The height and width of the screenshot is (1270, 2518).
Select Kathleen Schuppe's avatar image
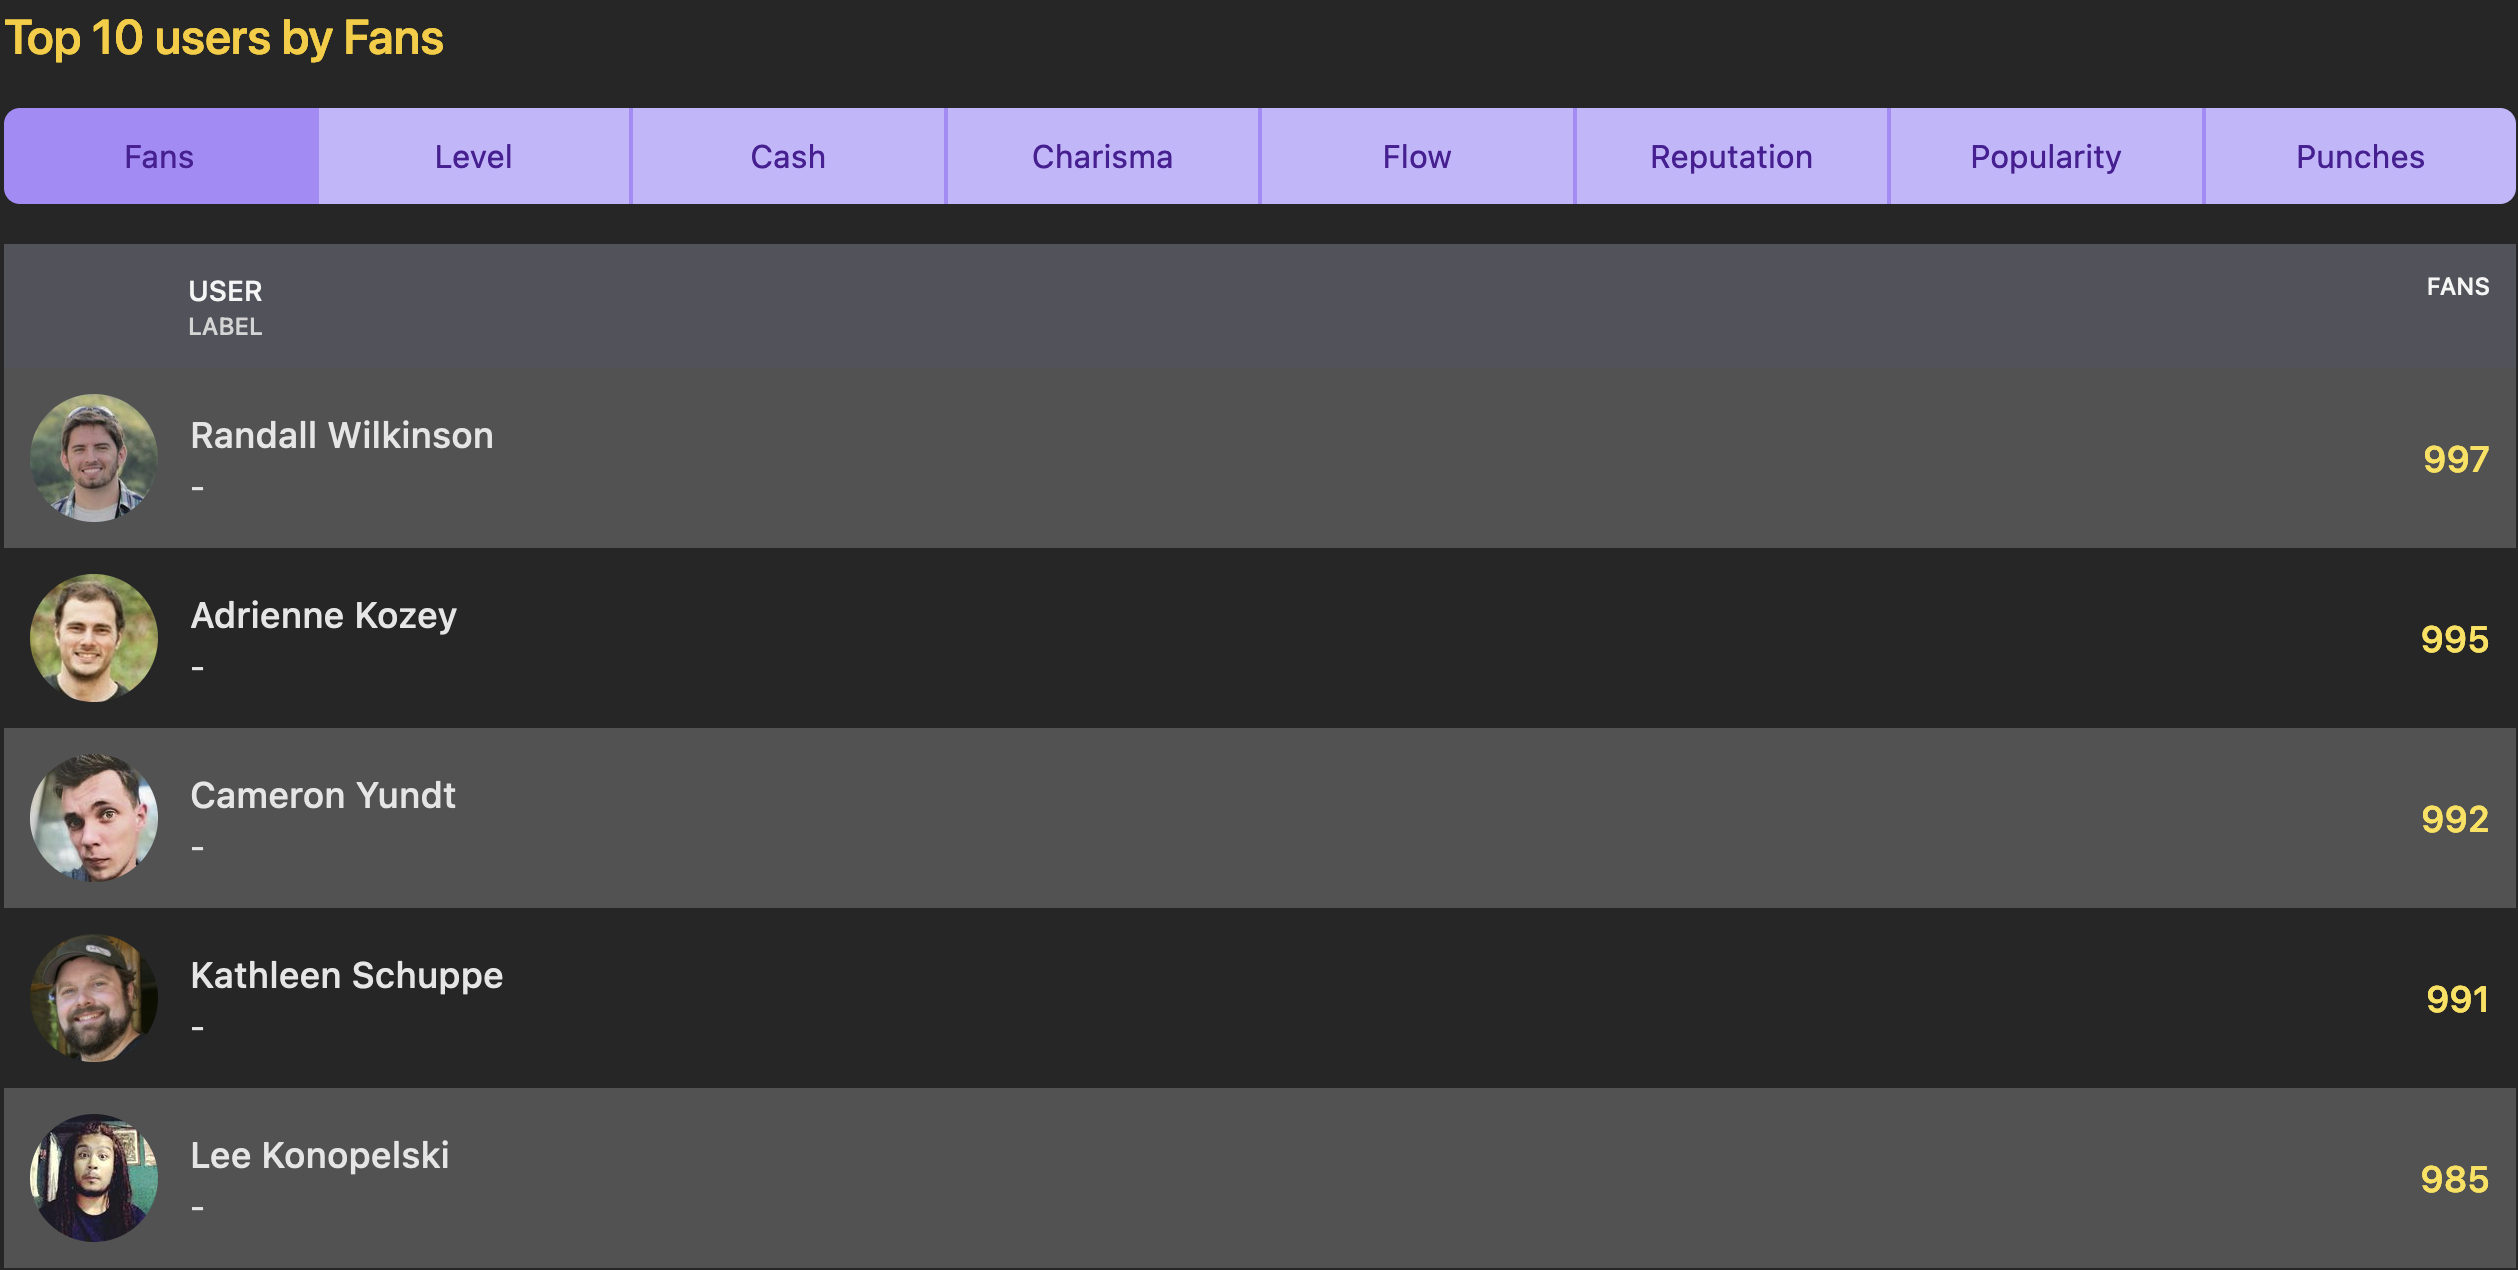(94, 998)
